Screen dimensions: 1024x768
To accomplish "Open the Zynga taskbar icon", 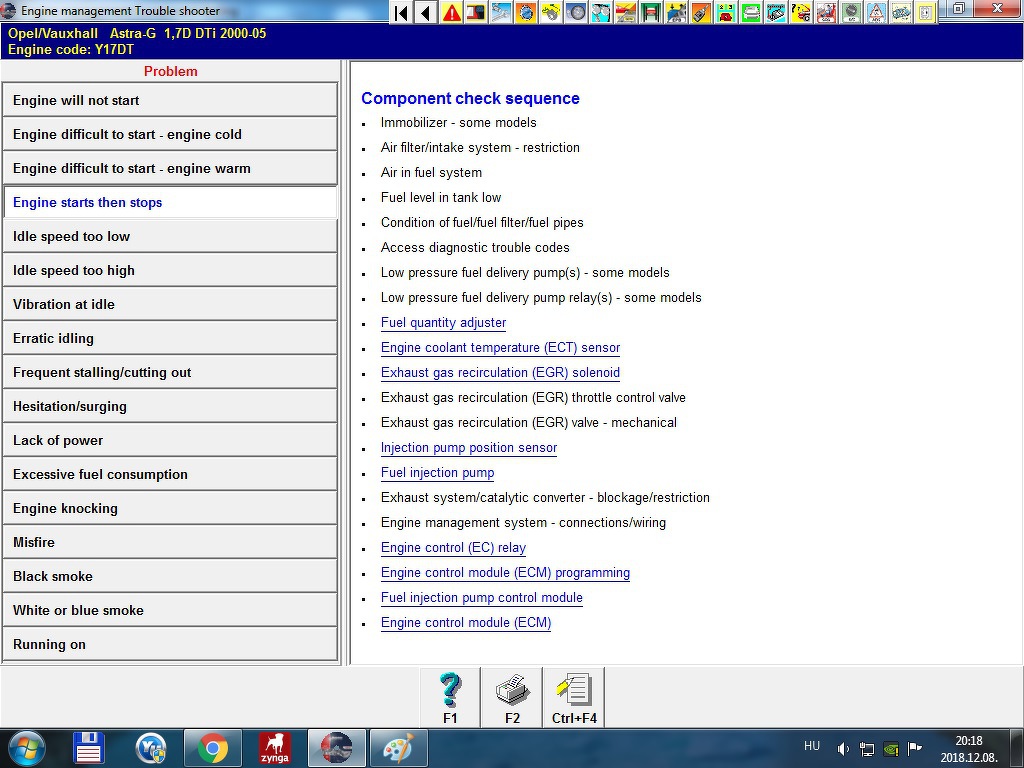I will 274,748.
